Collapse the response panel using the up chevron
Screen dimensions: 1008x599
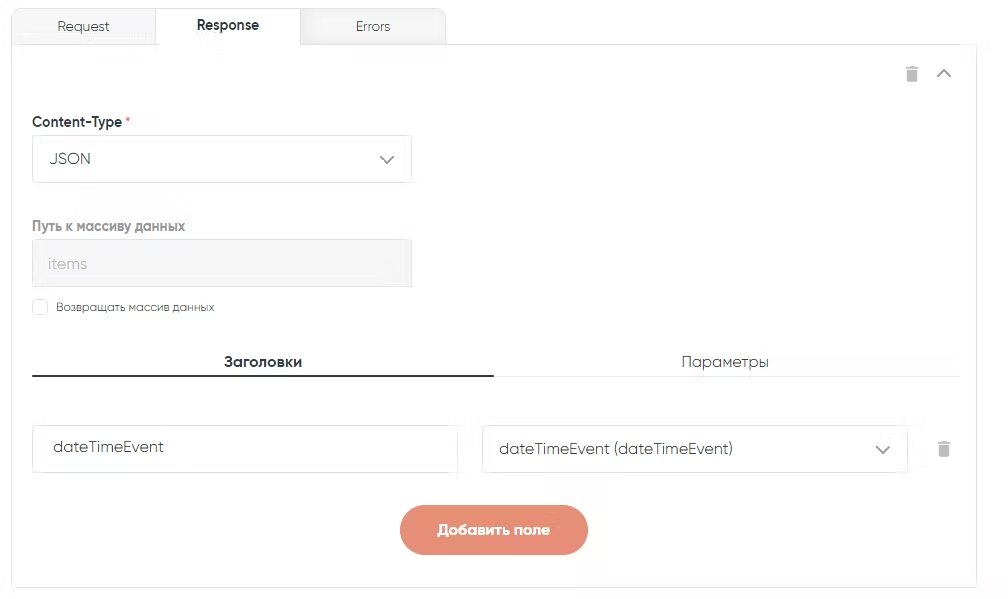(943, 74)
